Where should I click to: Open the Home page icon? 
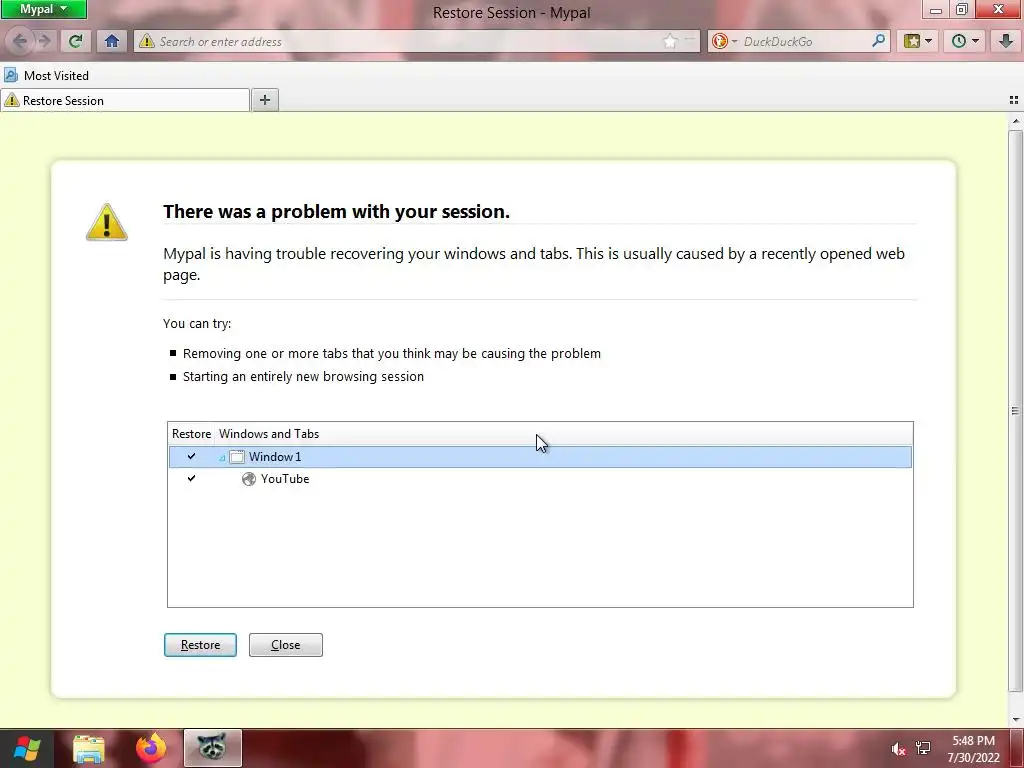coord(112,41)
